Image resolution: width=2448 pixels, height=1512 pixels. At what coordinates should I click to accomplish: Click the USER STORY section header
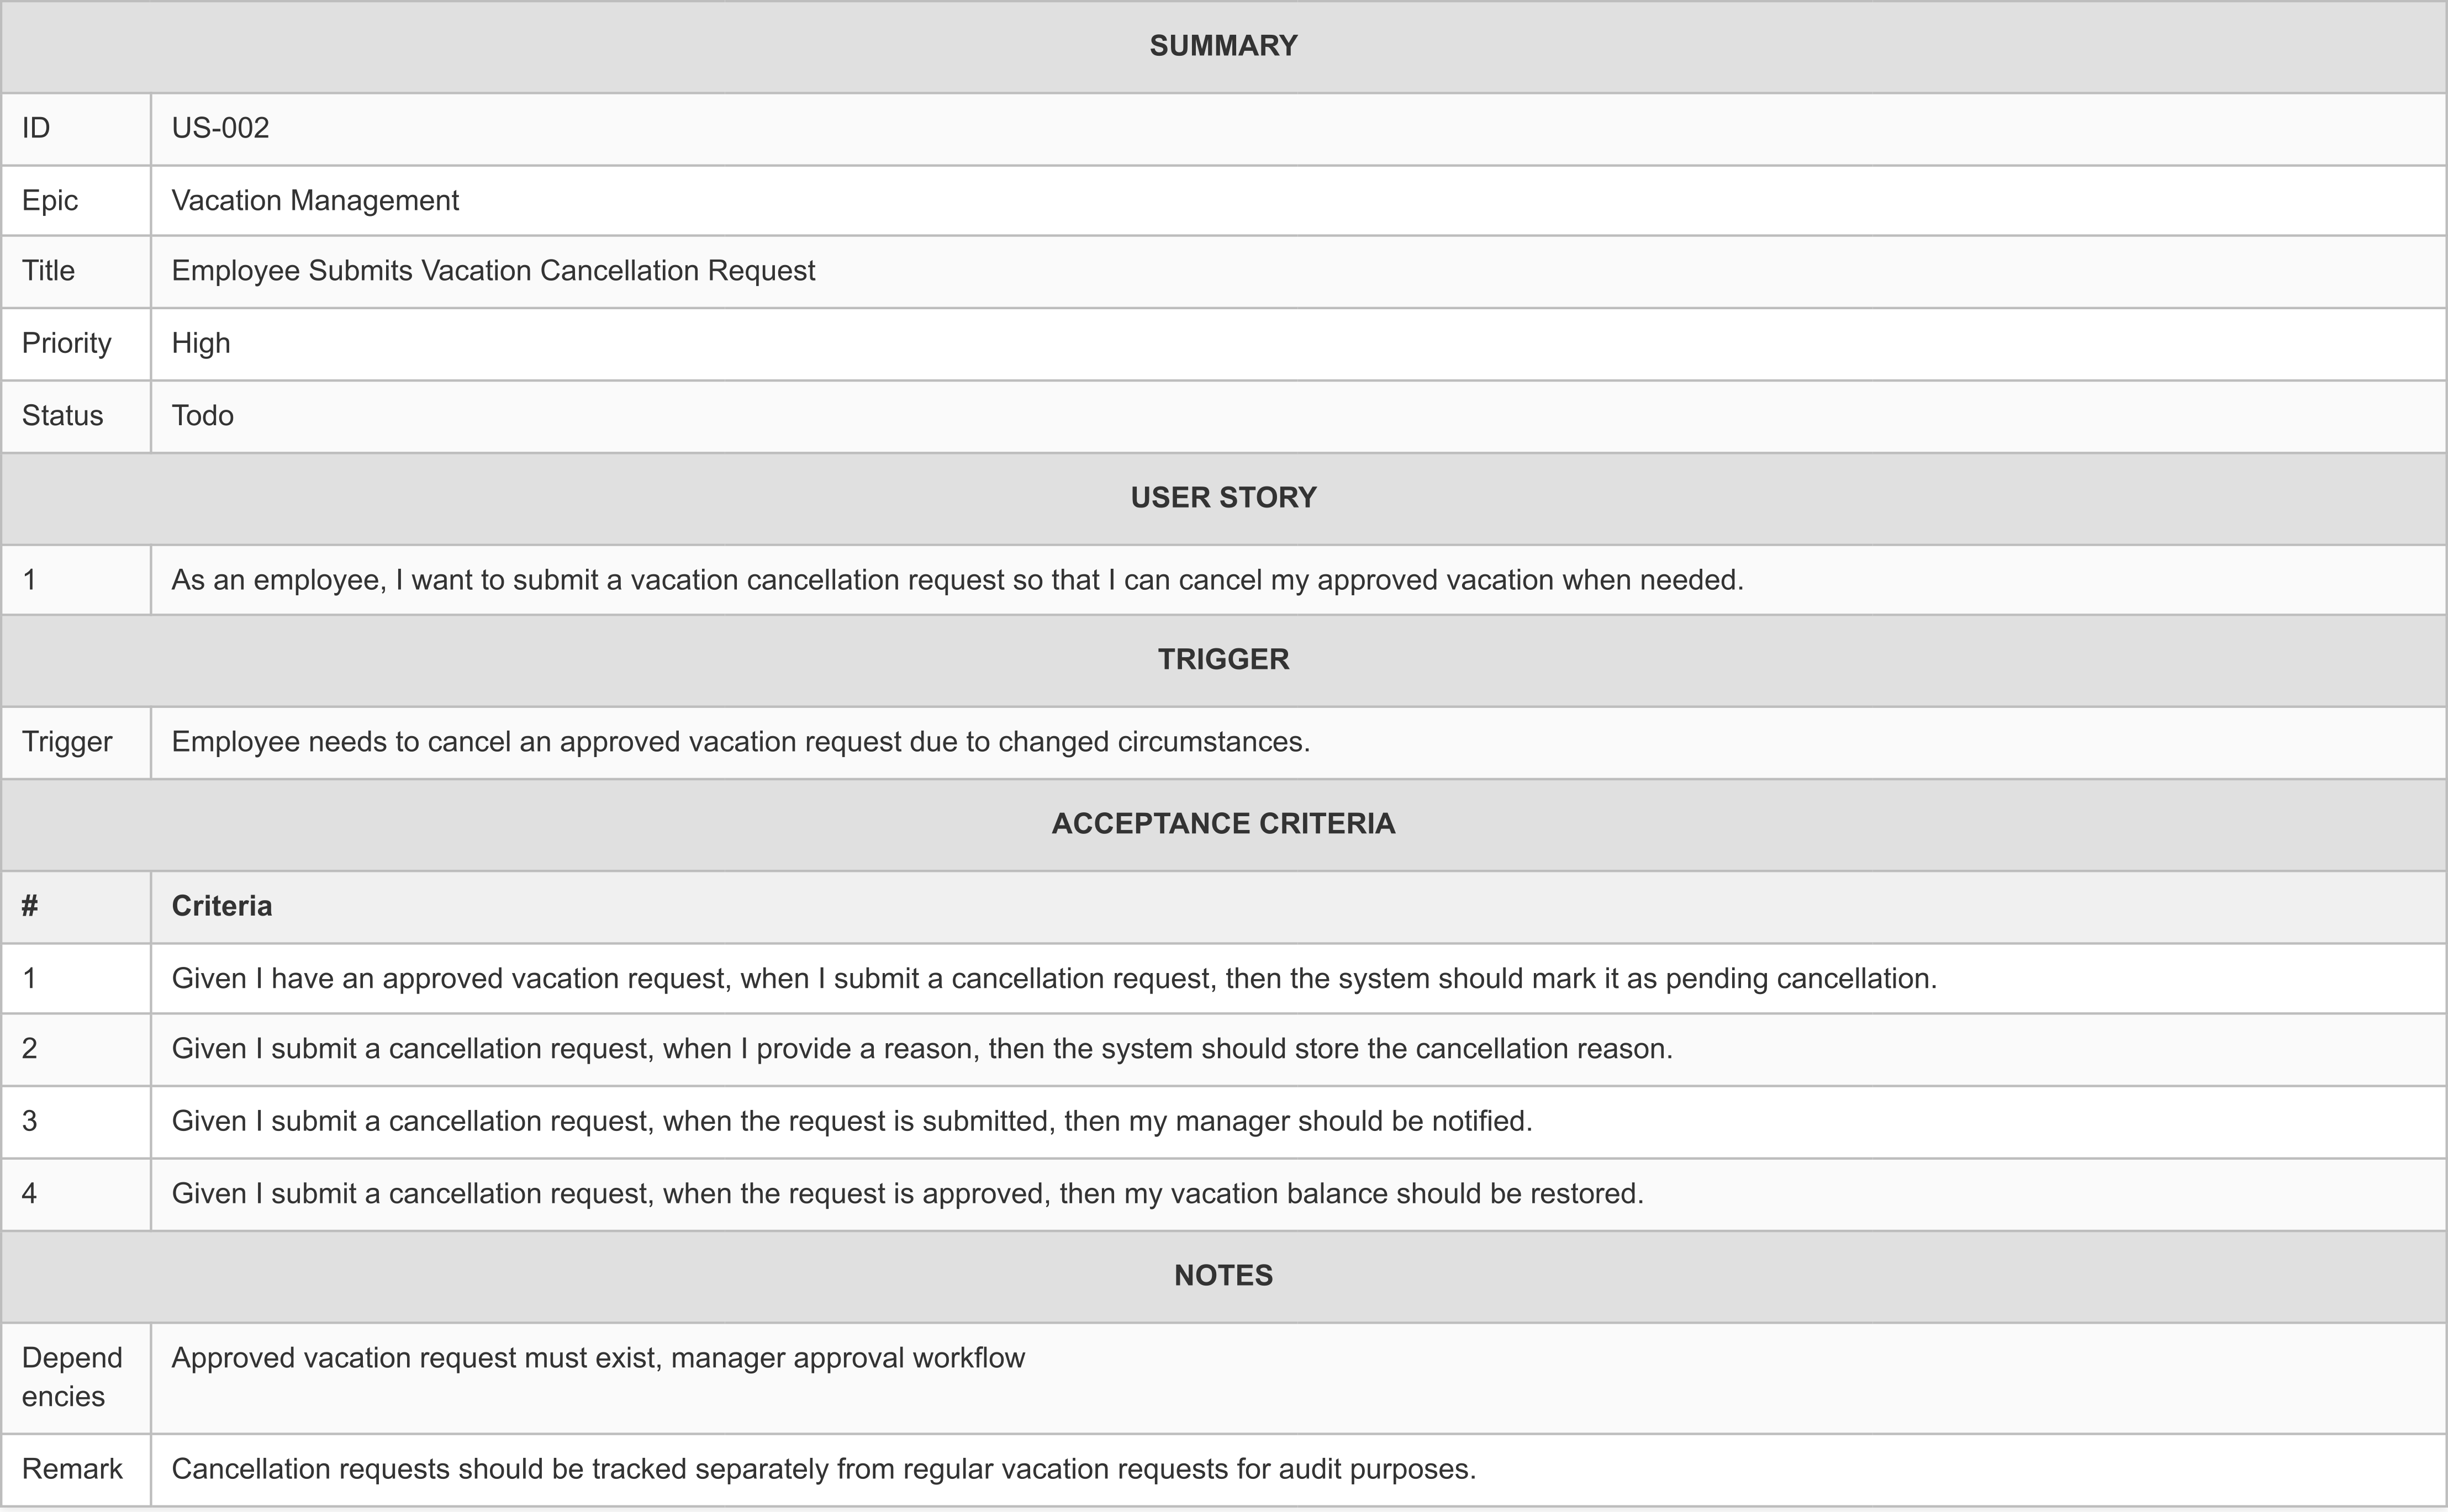click(x=1223, y=497)
